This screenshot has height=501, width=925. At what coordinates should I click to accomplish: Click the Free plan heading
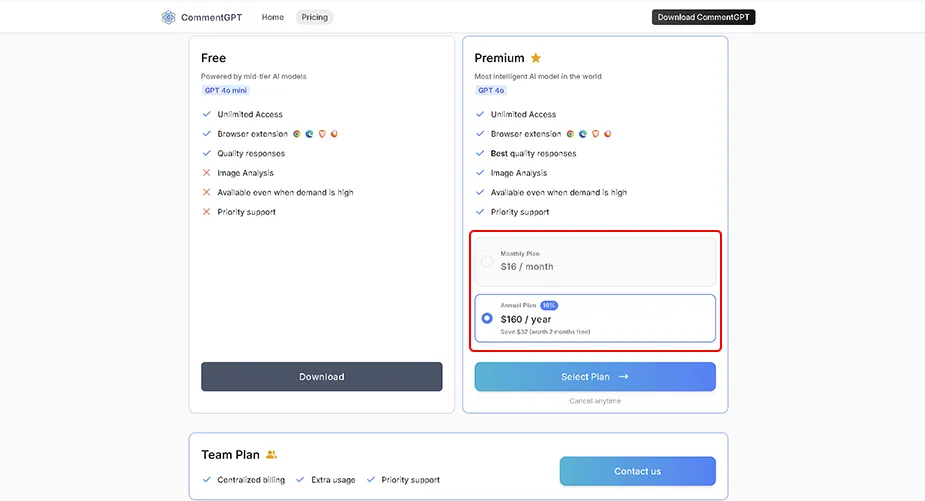click(x=214, y=58)
